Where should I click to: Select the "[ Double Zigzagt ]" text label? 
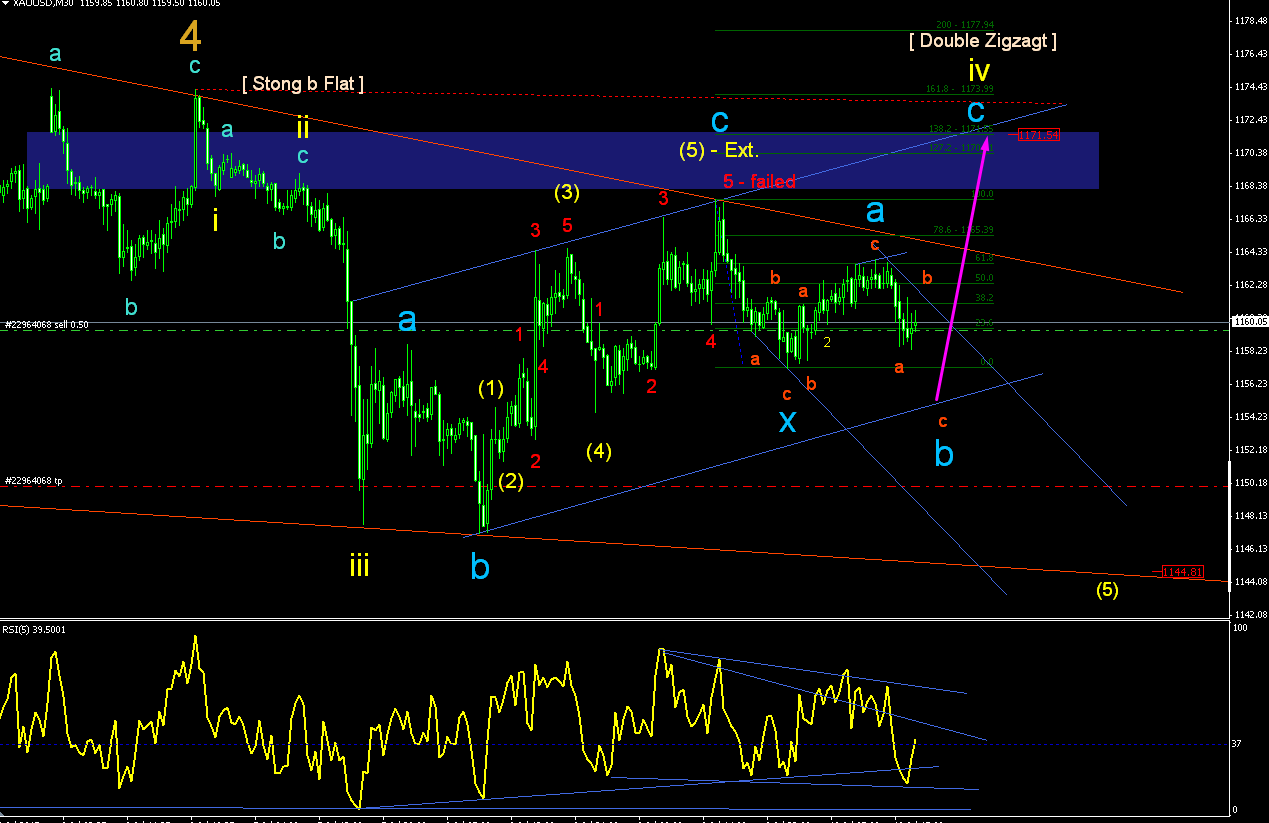coord(982,41)
